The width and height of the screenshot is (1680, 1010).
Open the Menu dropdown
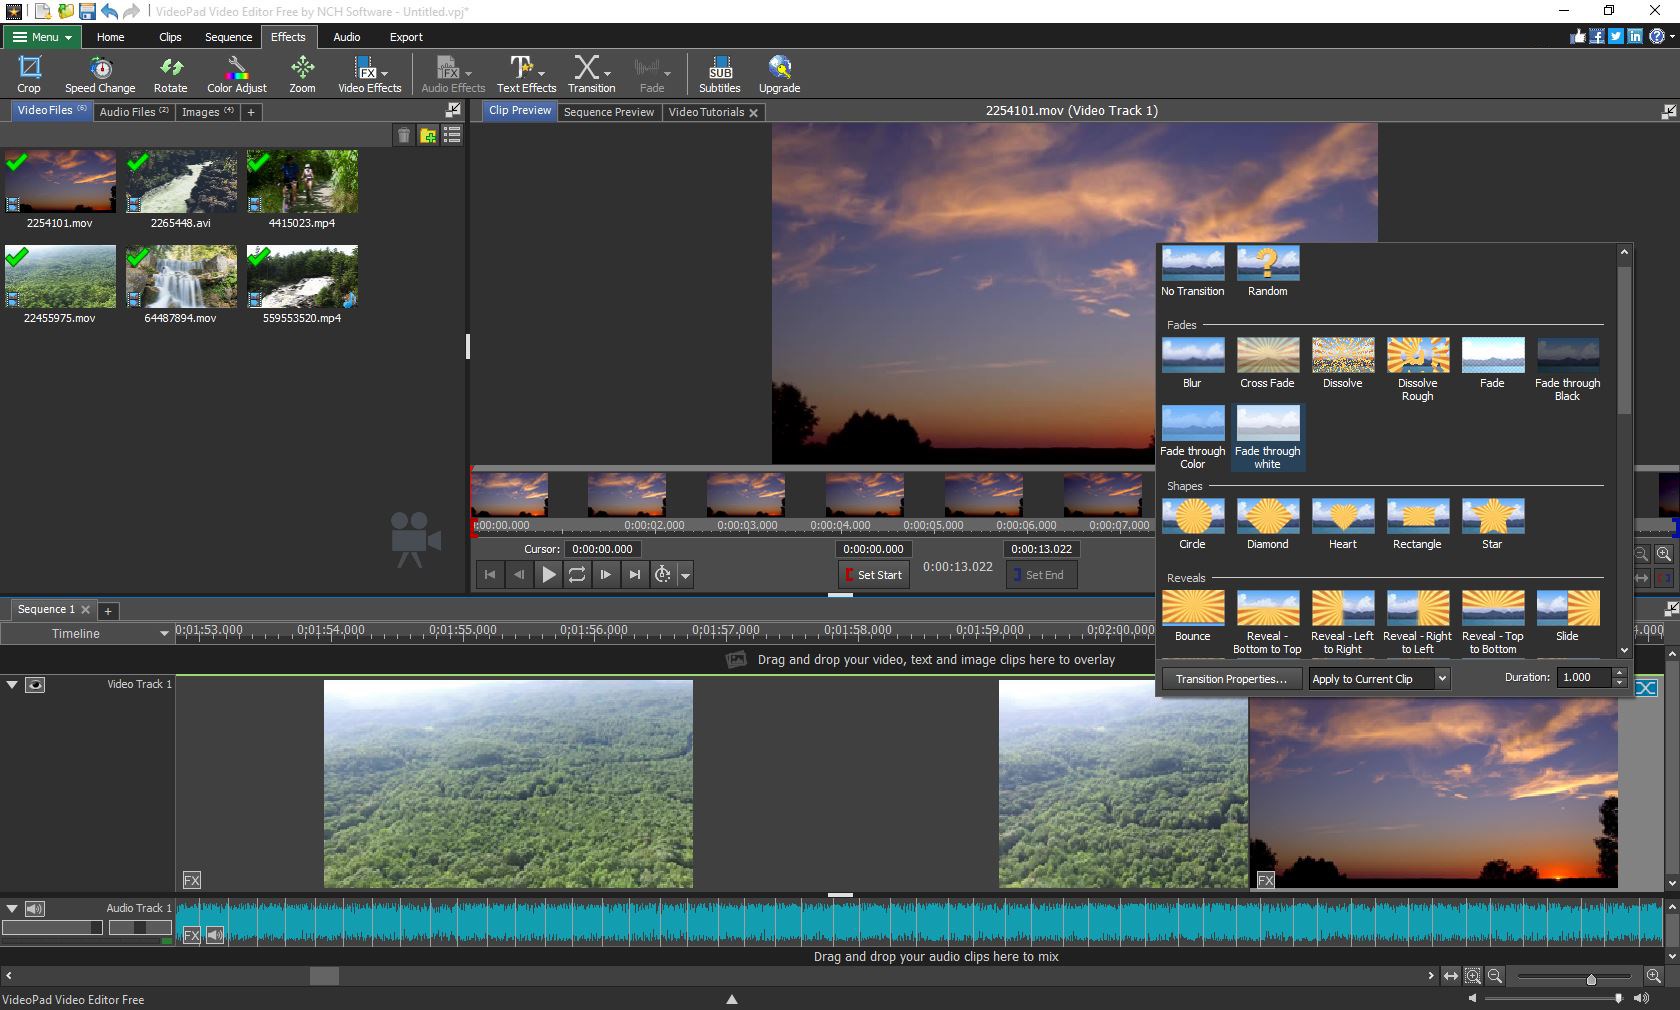[x=41, y=37]
